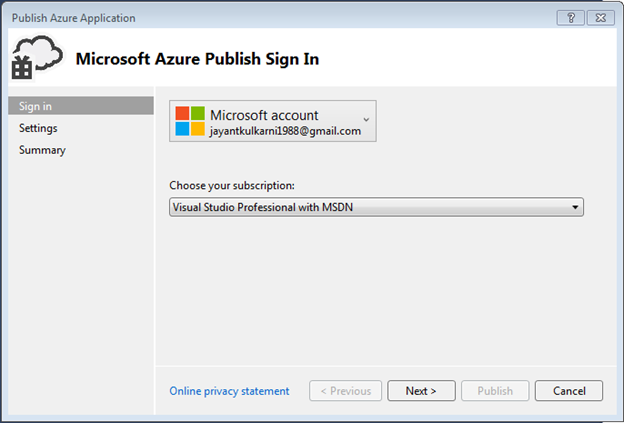Expand the Microsoft account chevron
This screenshot has height=423, width=624.
click(366, 119)
